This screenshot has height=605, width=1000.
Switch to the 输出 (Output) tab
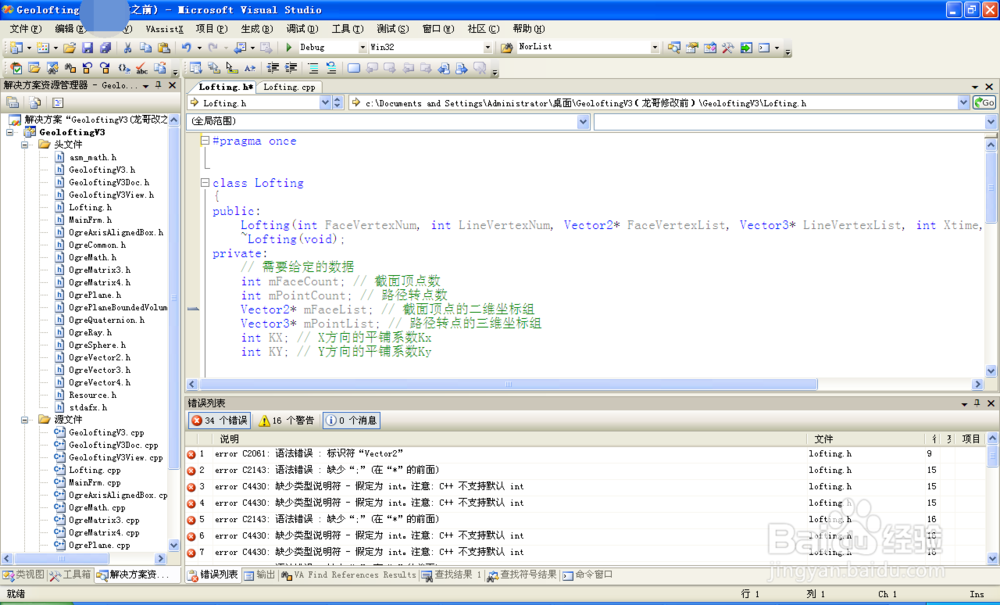click(x=260, y=575)
